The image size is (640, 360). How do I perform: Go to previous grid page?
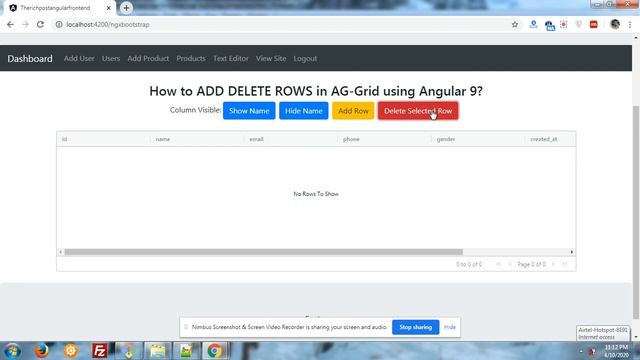pyautogui.click(x=509, y=264)
